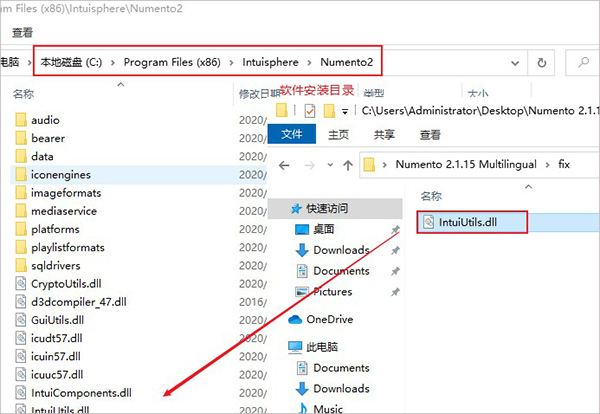Screen dimensions: 600x414
Task: Click GuiUtils.dll file icon
Action: coord(21,320)
